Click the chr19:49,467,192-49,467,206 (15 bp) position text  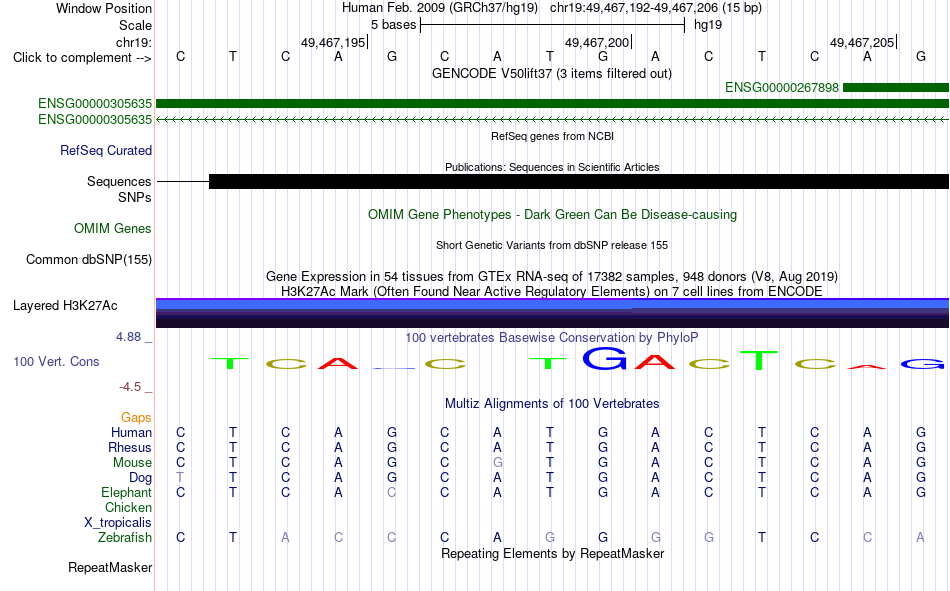pos(656,8)
